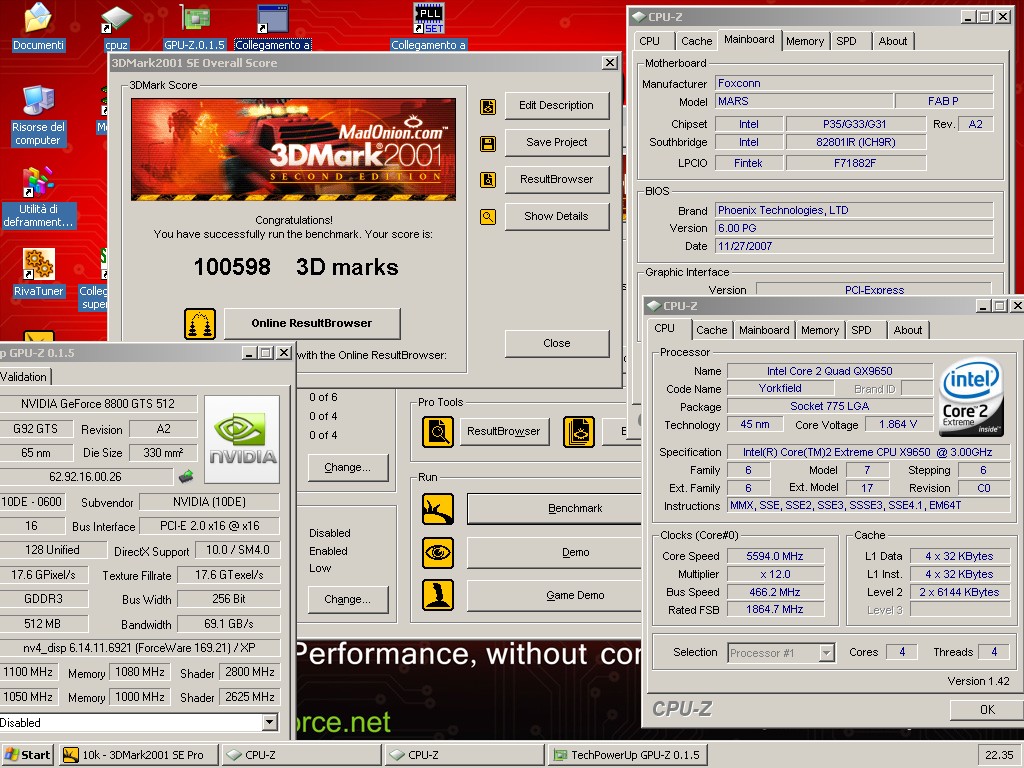This screenshot has height=768, width=1024.
Task: Click the Start button
Action: tap(28, 755)
